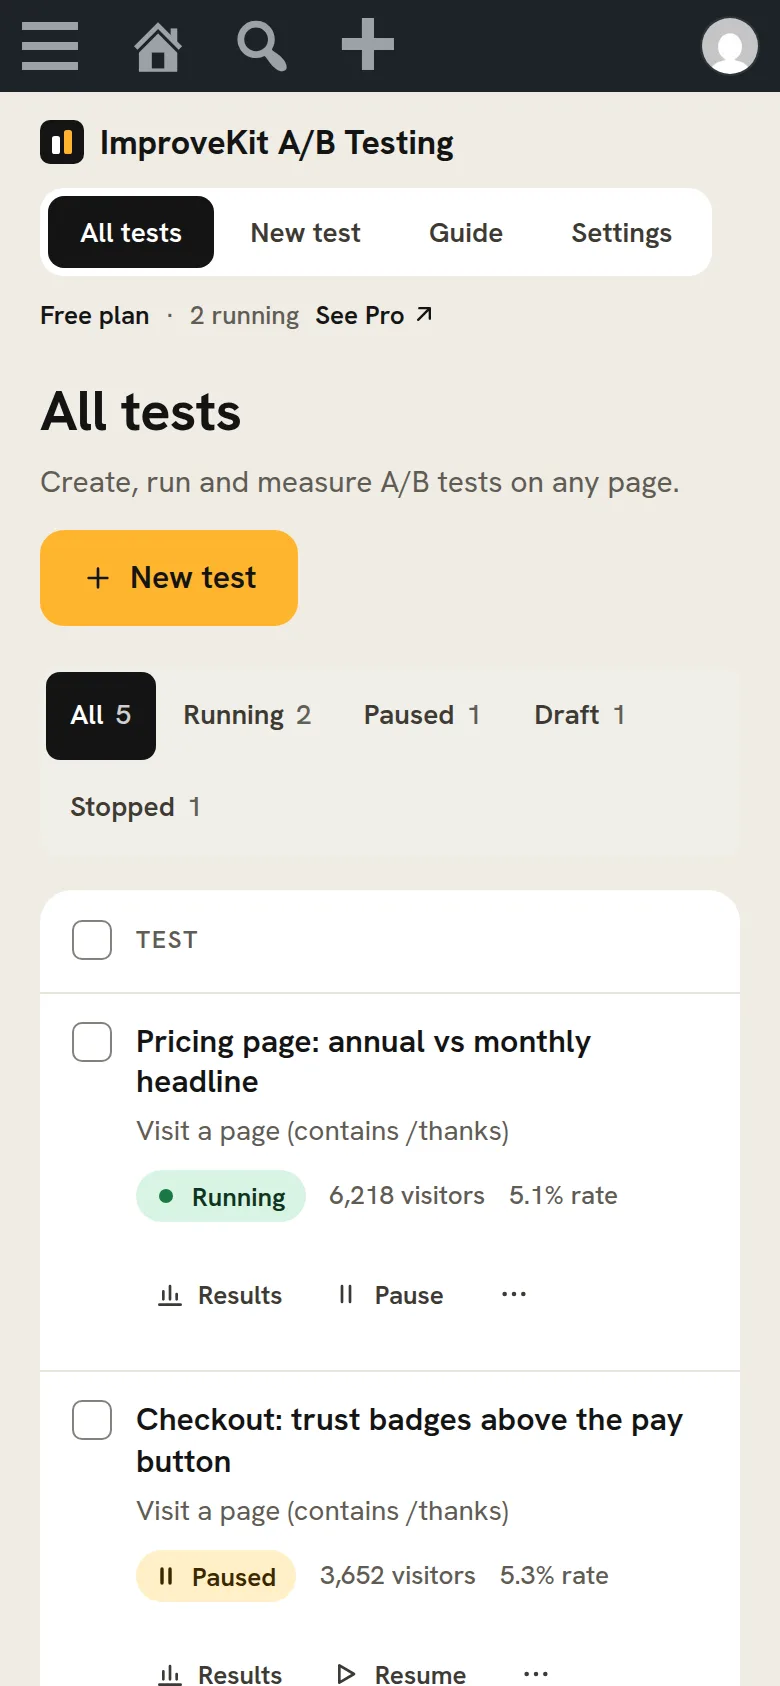Viewport: 780px width, 1686px height.
Task: Filter by Paused 1 tests
Action: click(422, 716)
